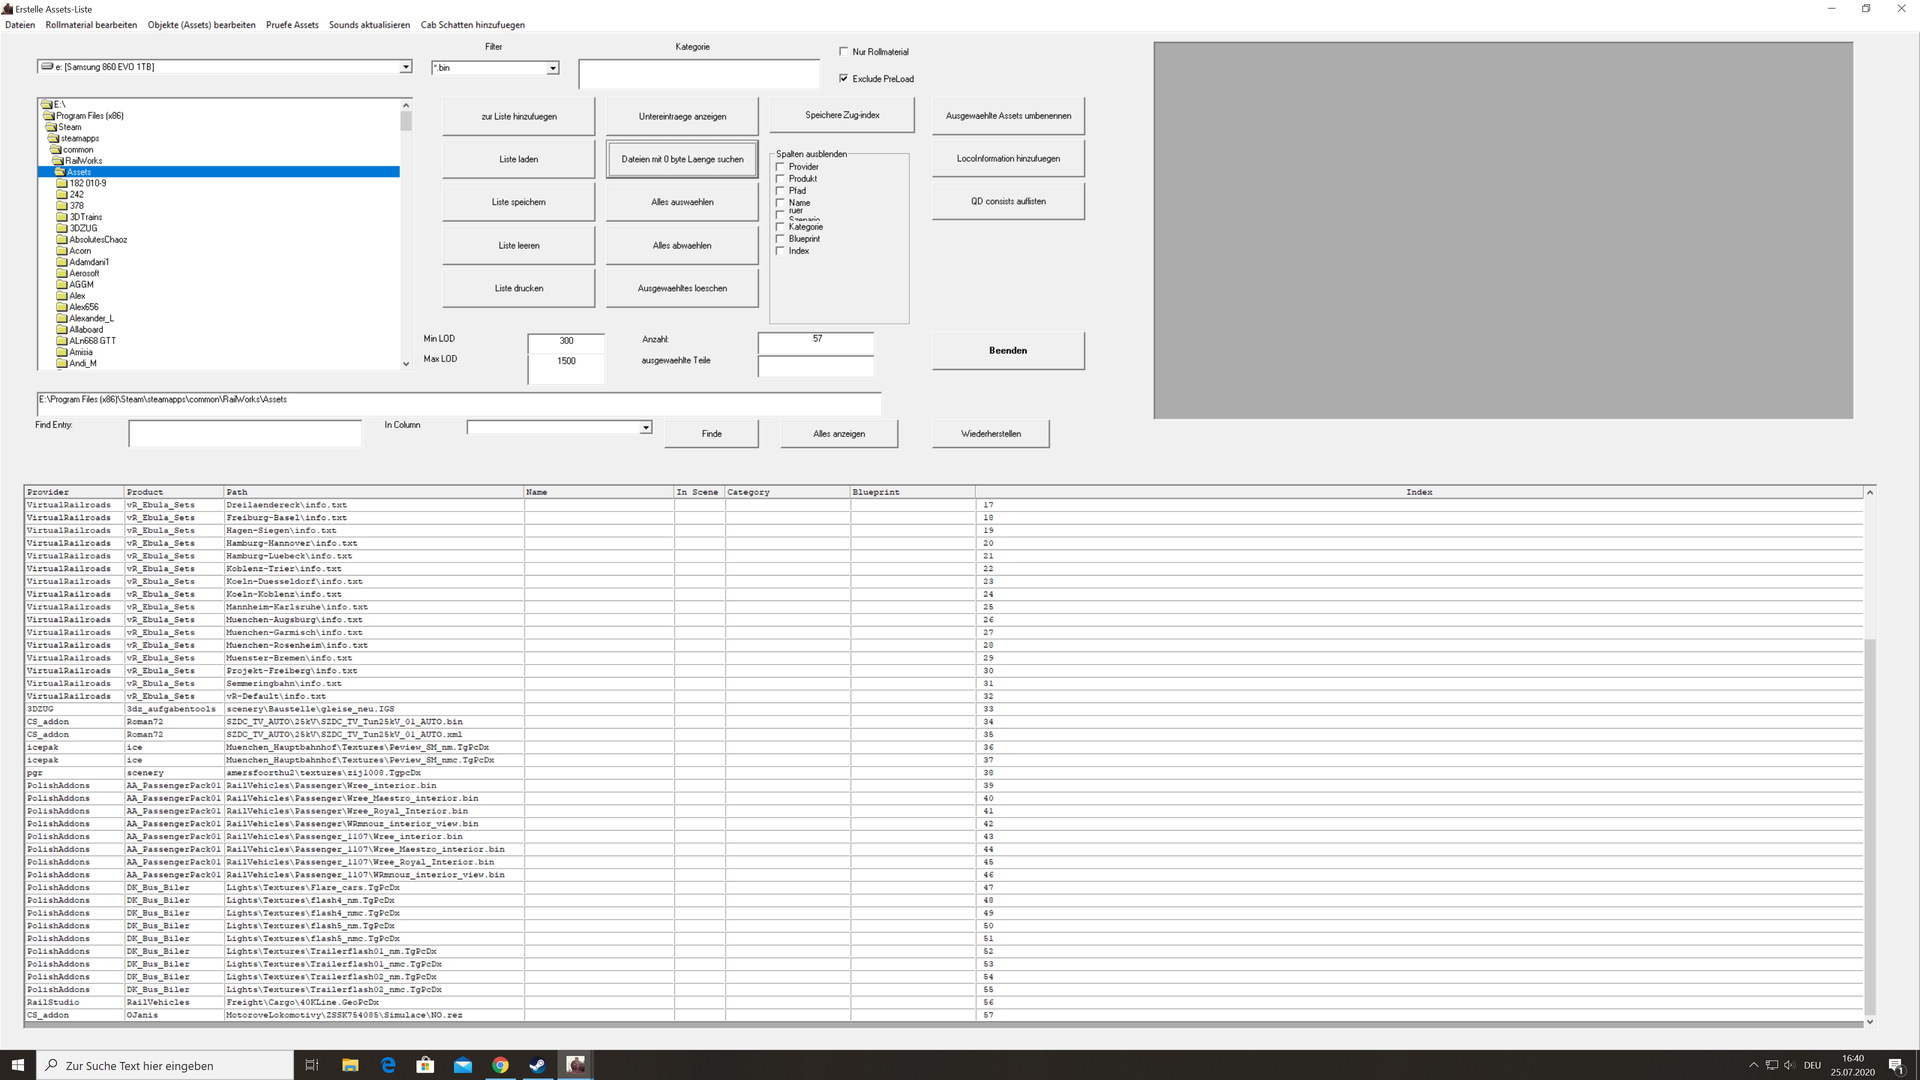Click the folder icon beside Program Files (x86)
The height and width of the screenshot is (1080, 1920).
point(49,116)
